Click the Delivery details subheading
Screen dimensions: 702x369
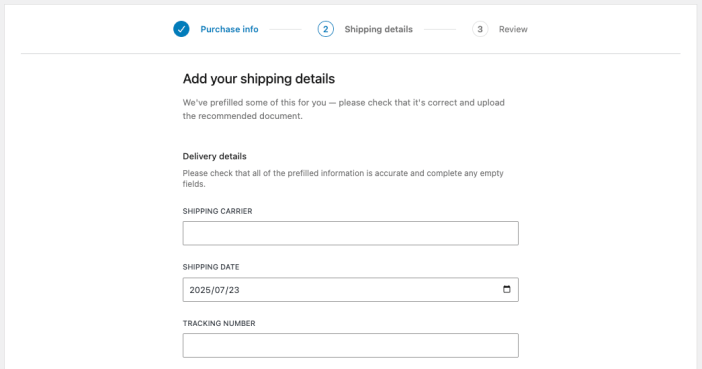pos(214,156)
